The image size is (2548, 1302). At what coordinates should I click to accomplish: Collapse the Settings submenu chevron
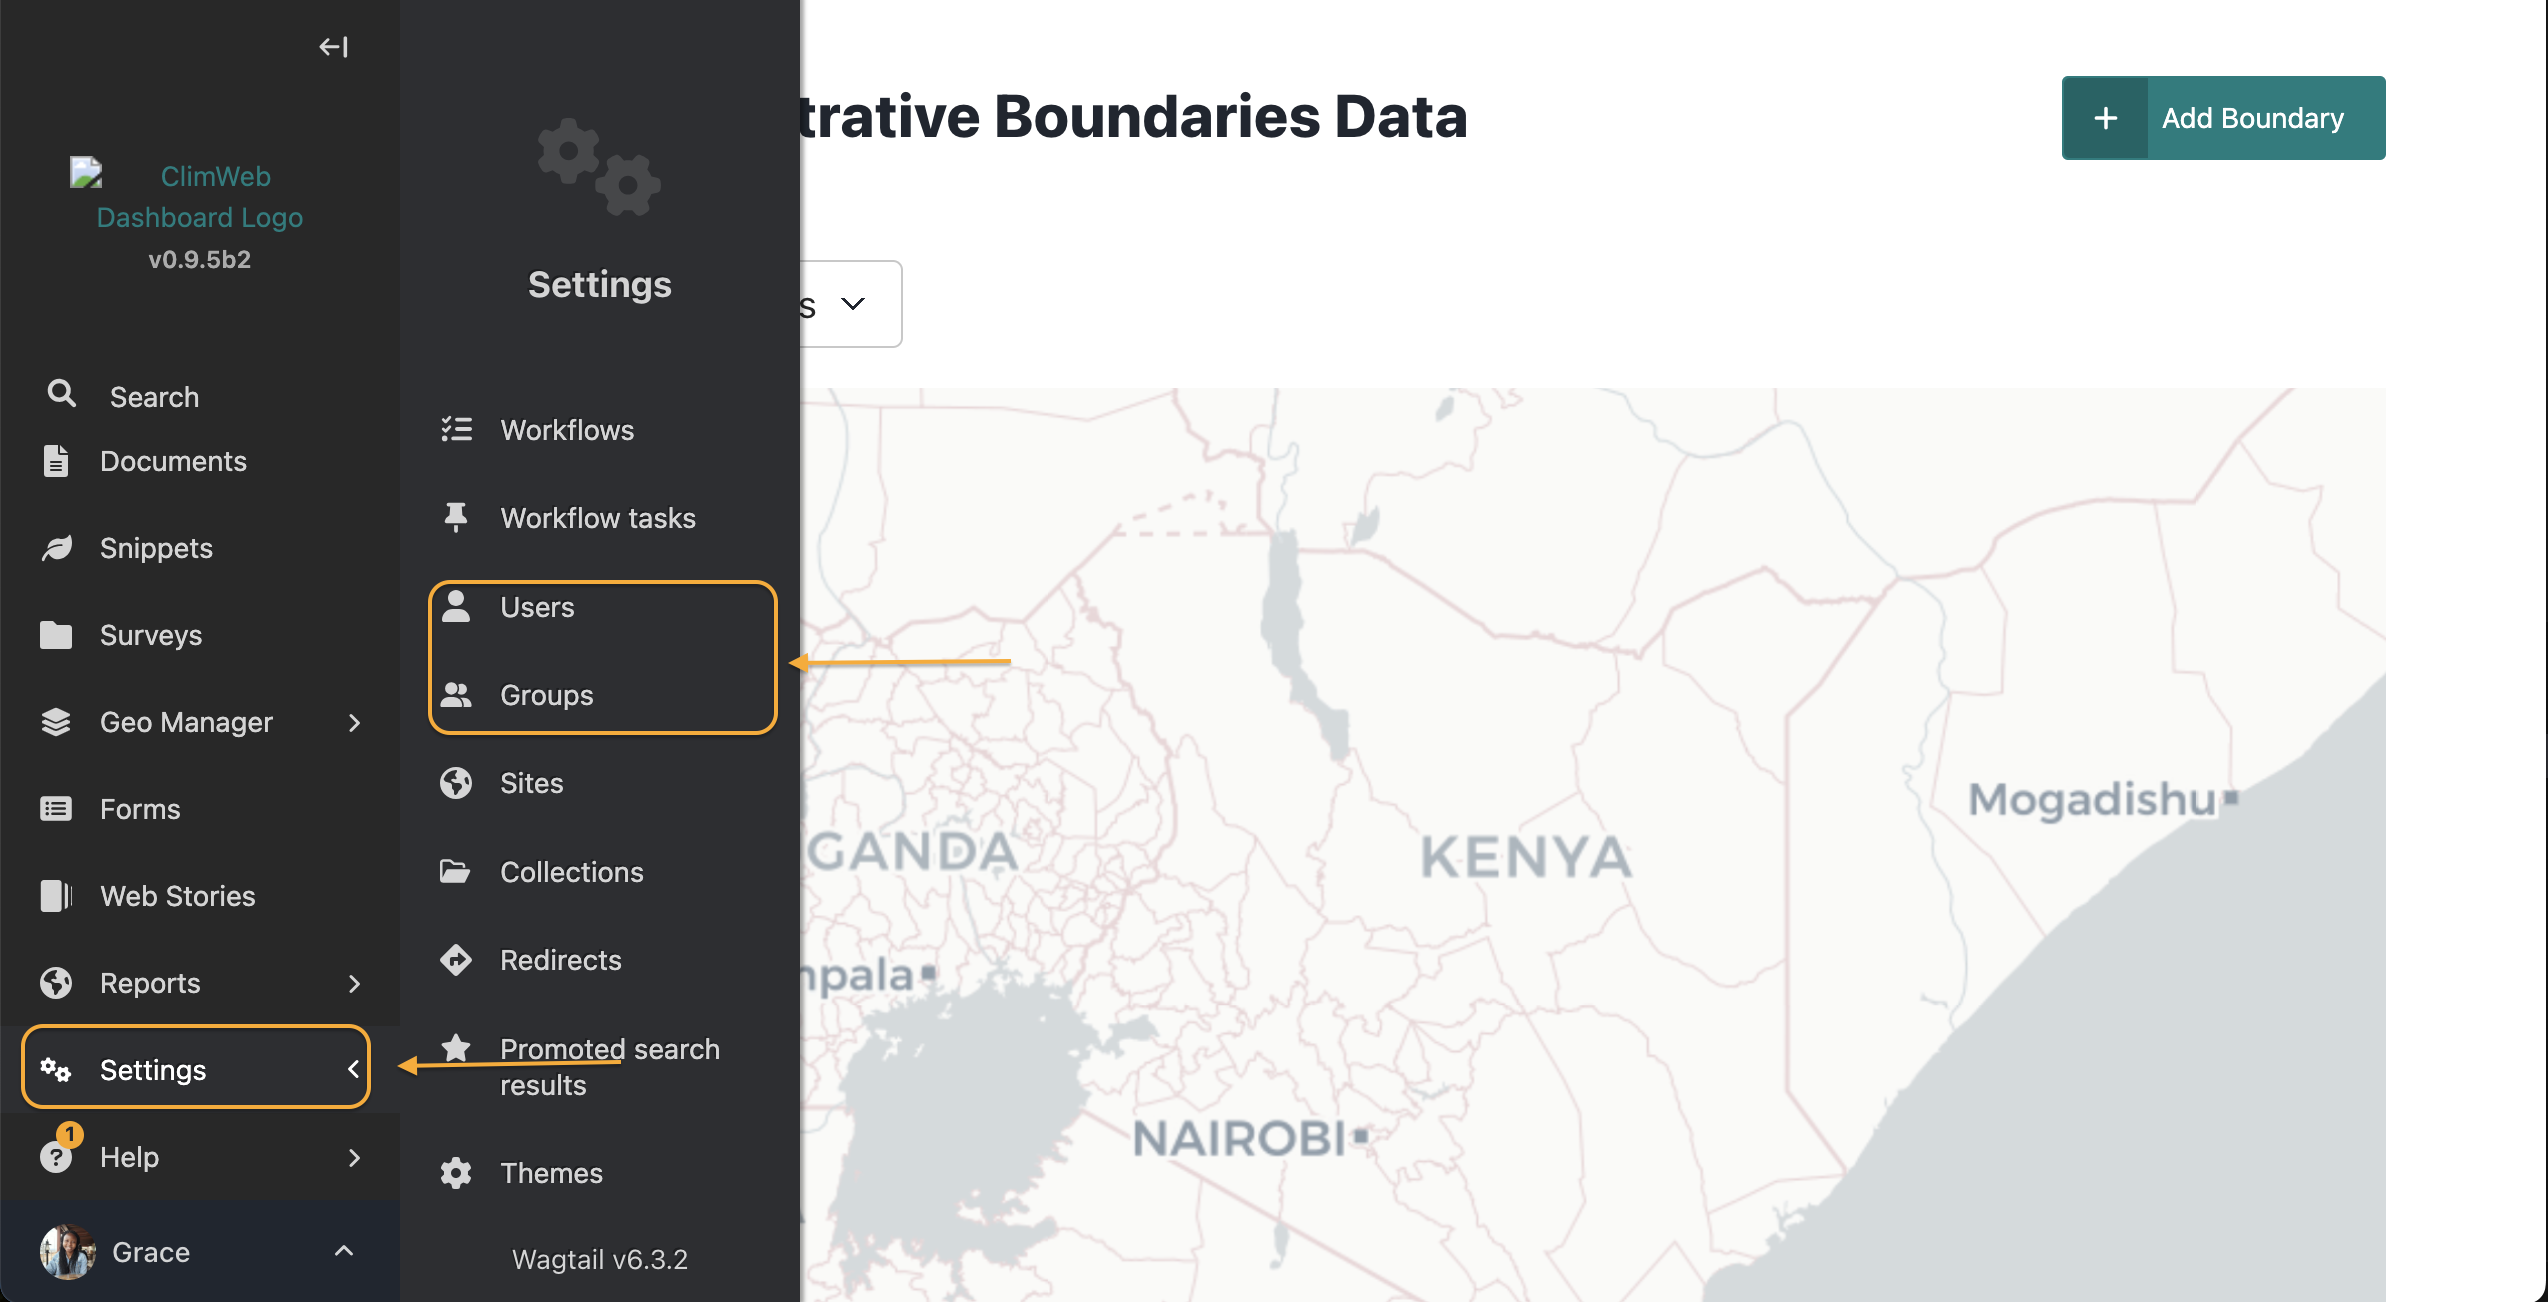tap(352, 1069)
